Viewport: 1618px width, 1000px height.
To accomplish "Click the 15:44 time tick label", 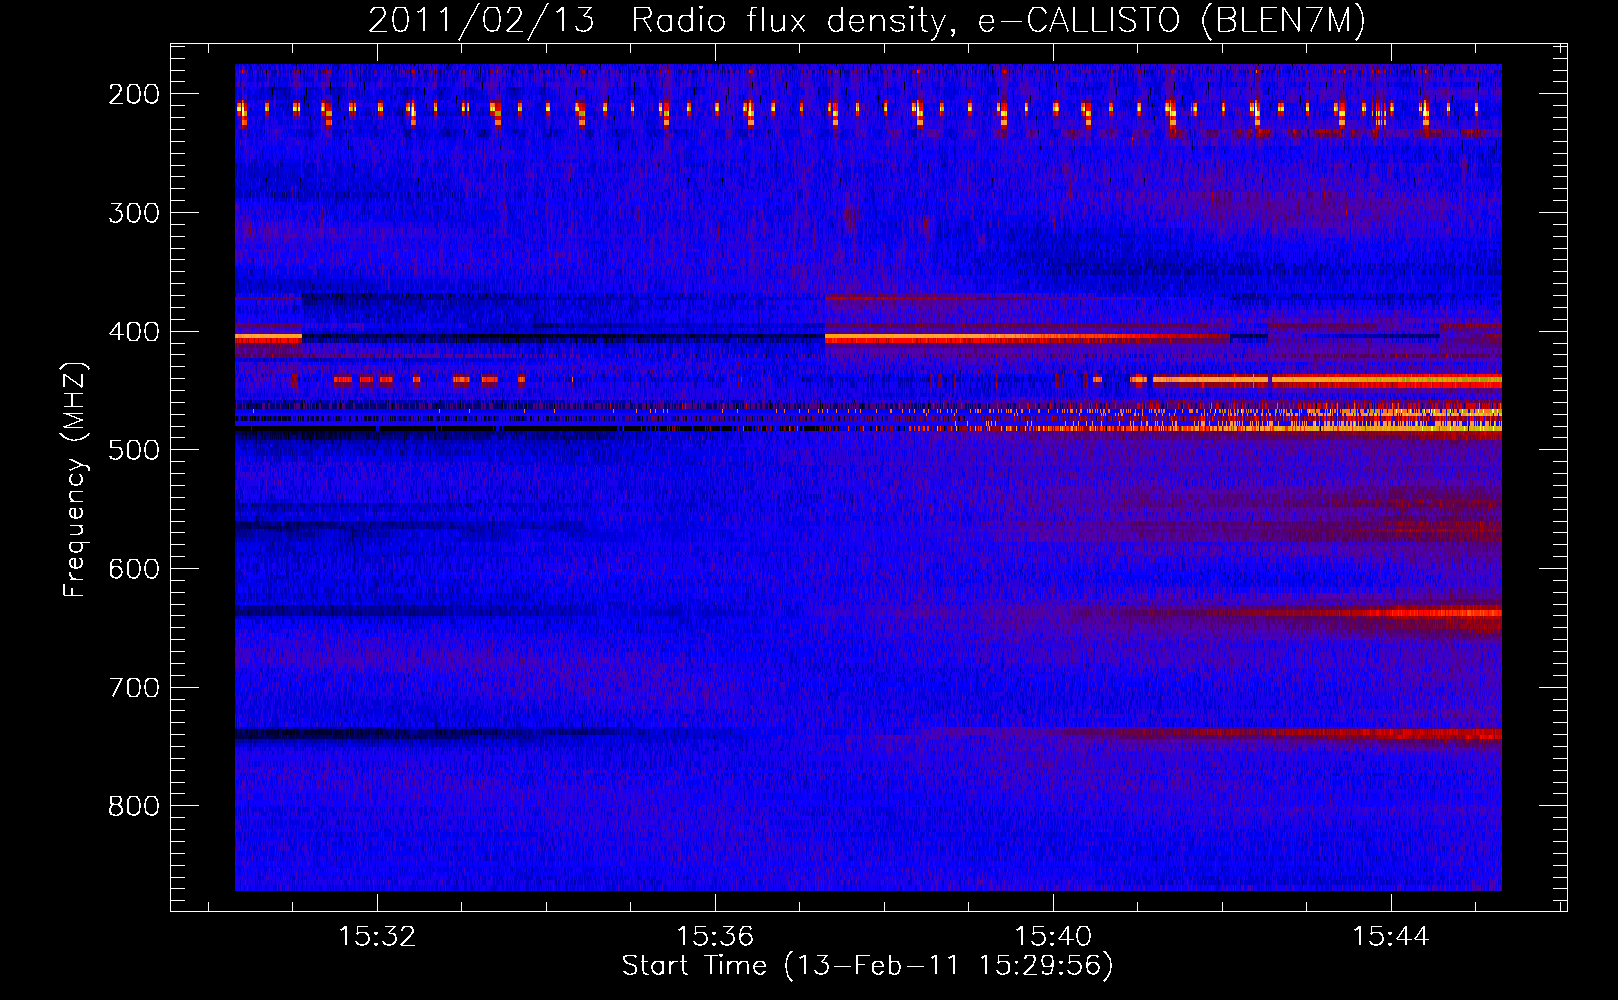I will pos(1391,937).
